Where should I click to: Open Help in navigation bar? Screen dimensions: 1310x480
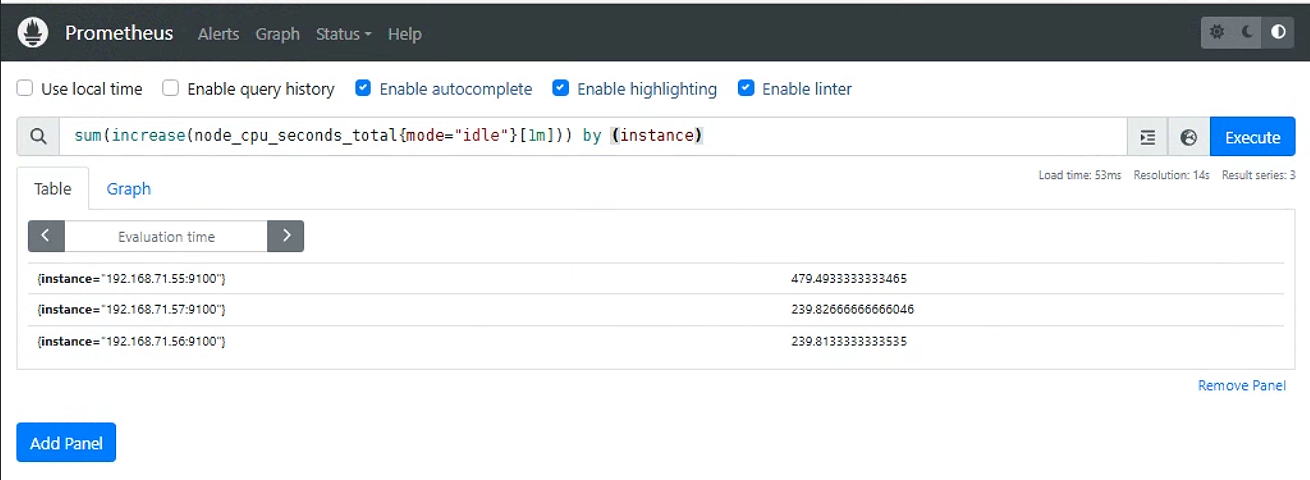tap(405, 33)
